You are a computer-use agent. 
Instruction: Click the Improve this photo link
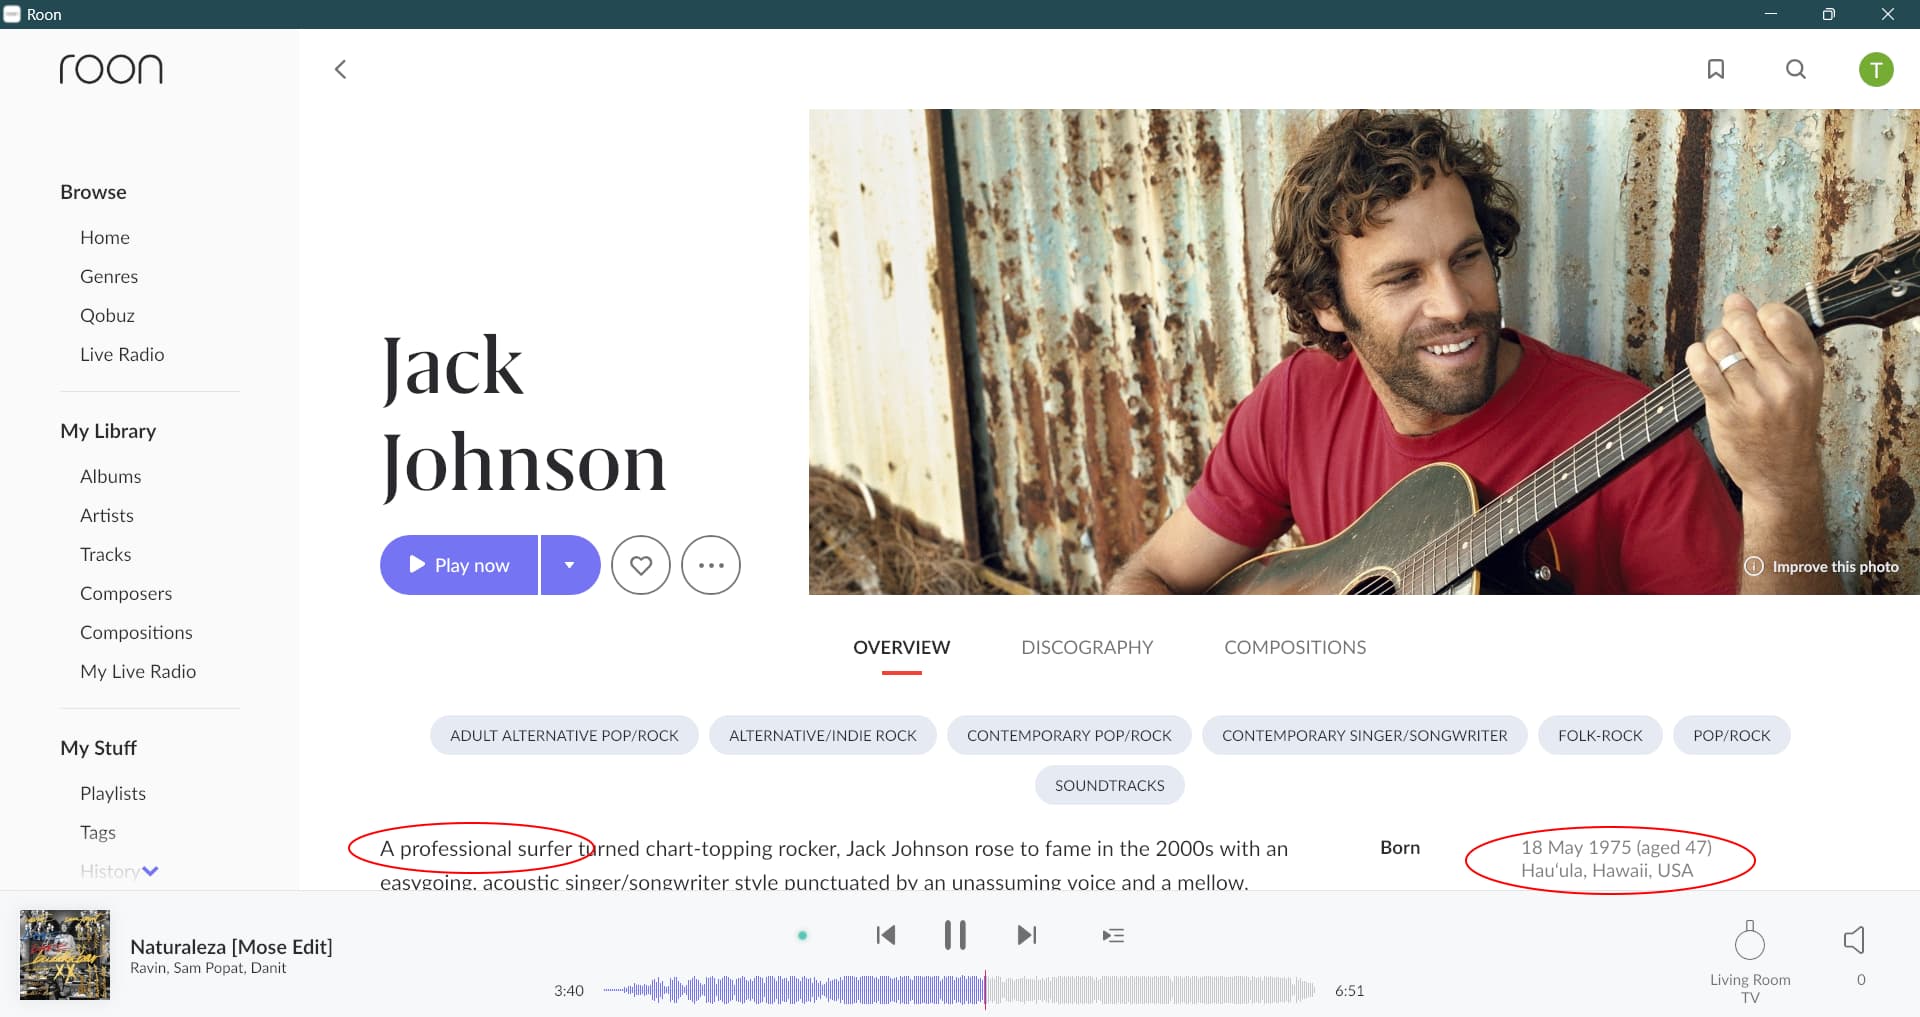point(1821,566)
